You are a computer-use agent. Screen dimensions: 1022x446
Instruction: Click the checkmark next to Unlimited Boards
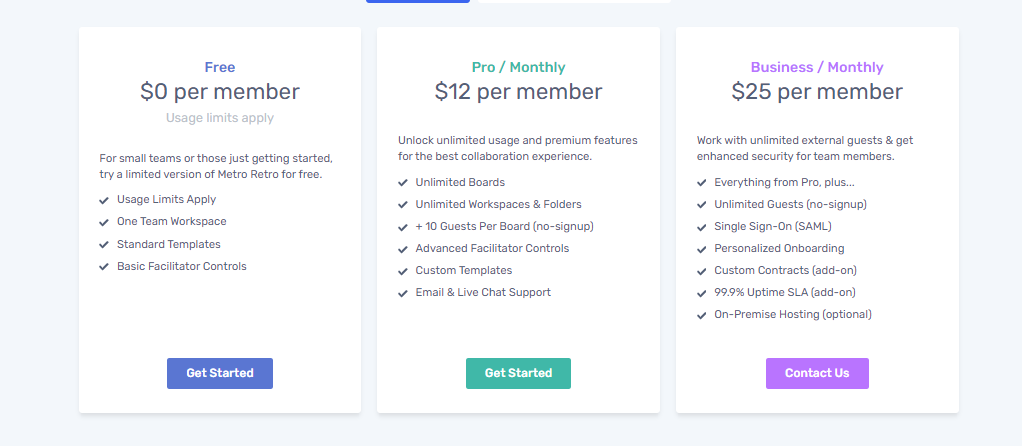click(403, 183)
